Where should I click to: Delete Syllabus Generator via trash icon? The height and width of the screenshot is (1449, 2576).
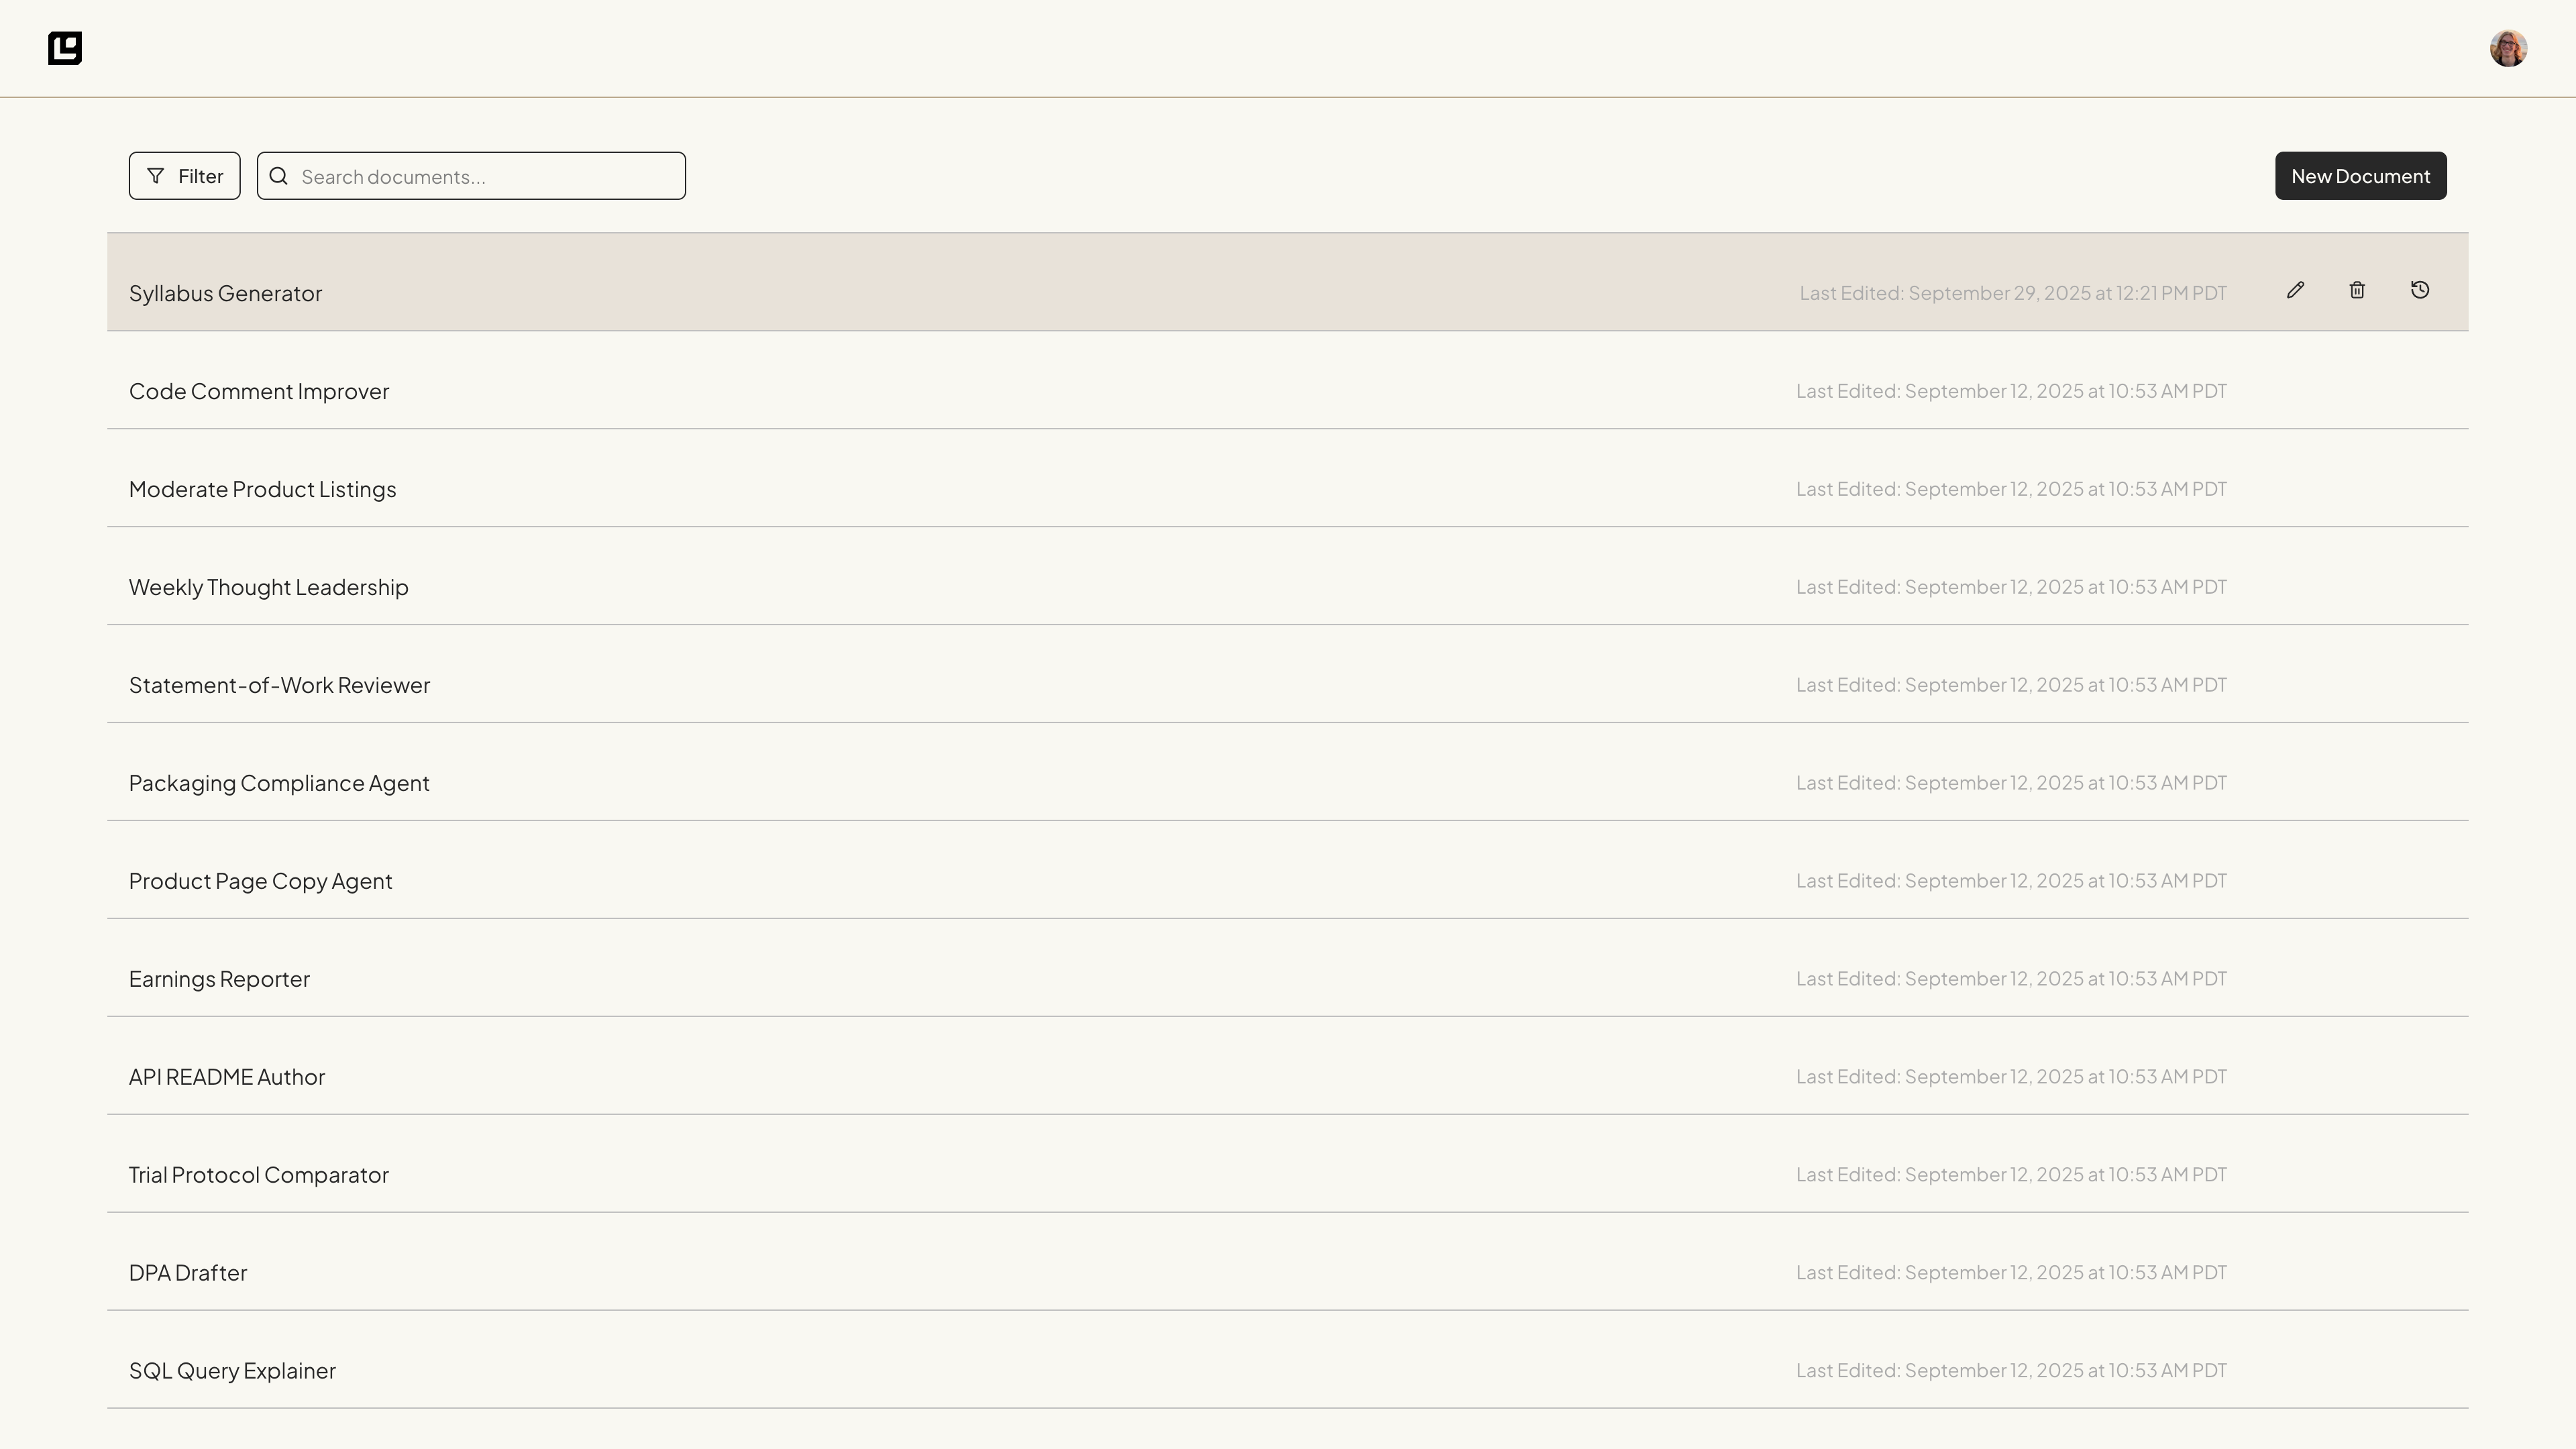coord(2357,290)
